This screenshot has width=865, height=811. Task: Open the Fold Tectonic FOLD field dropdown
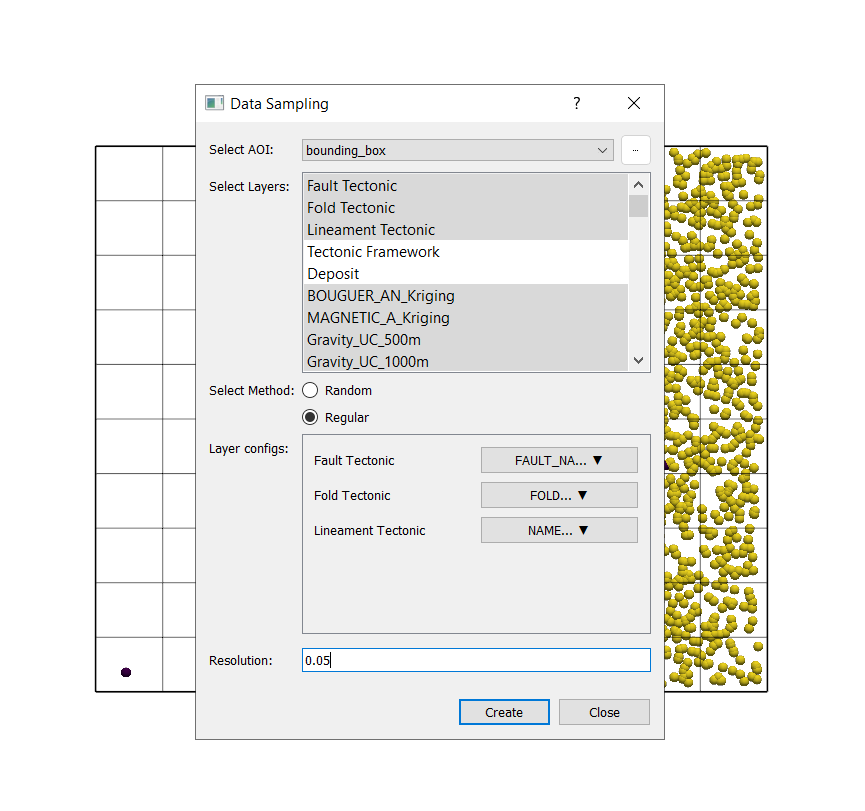tap(559, 495)
